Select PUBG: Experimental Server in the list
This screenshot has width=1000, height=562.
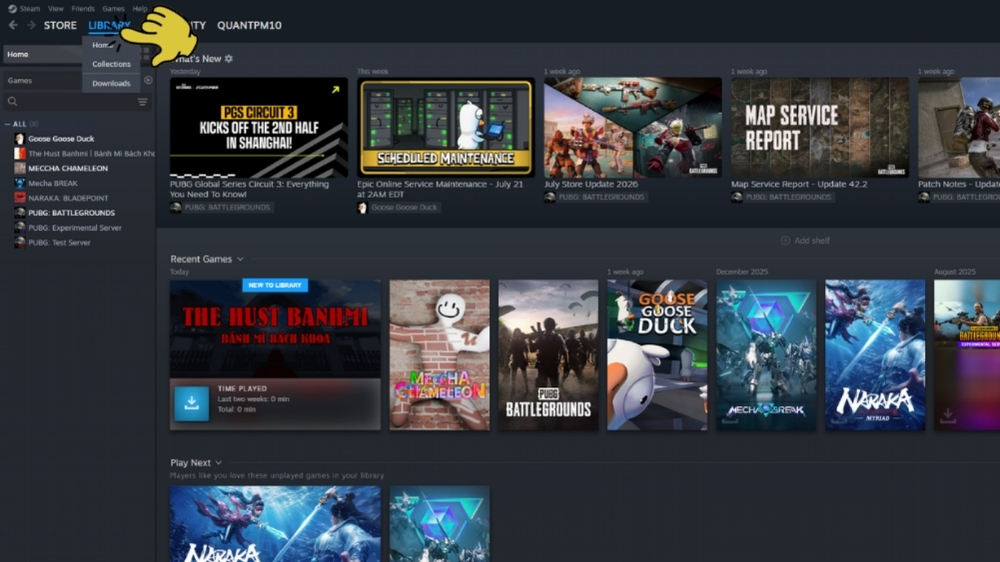[74, 228]
